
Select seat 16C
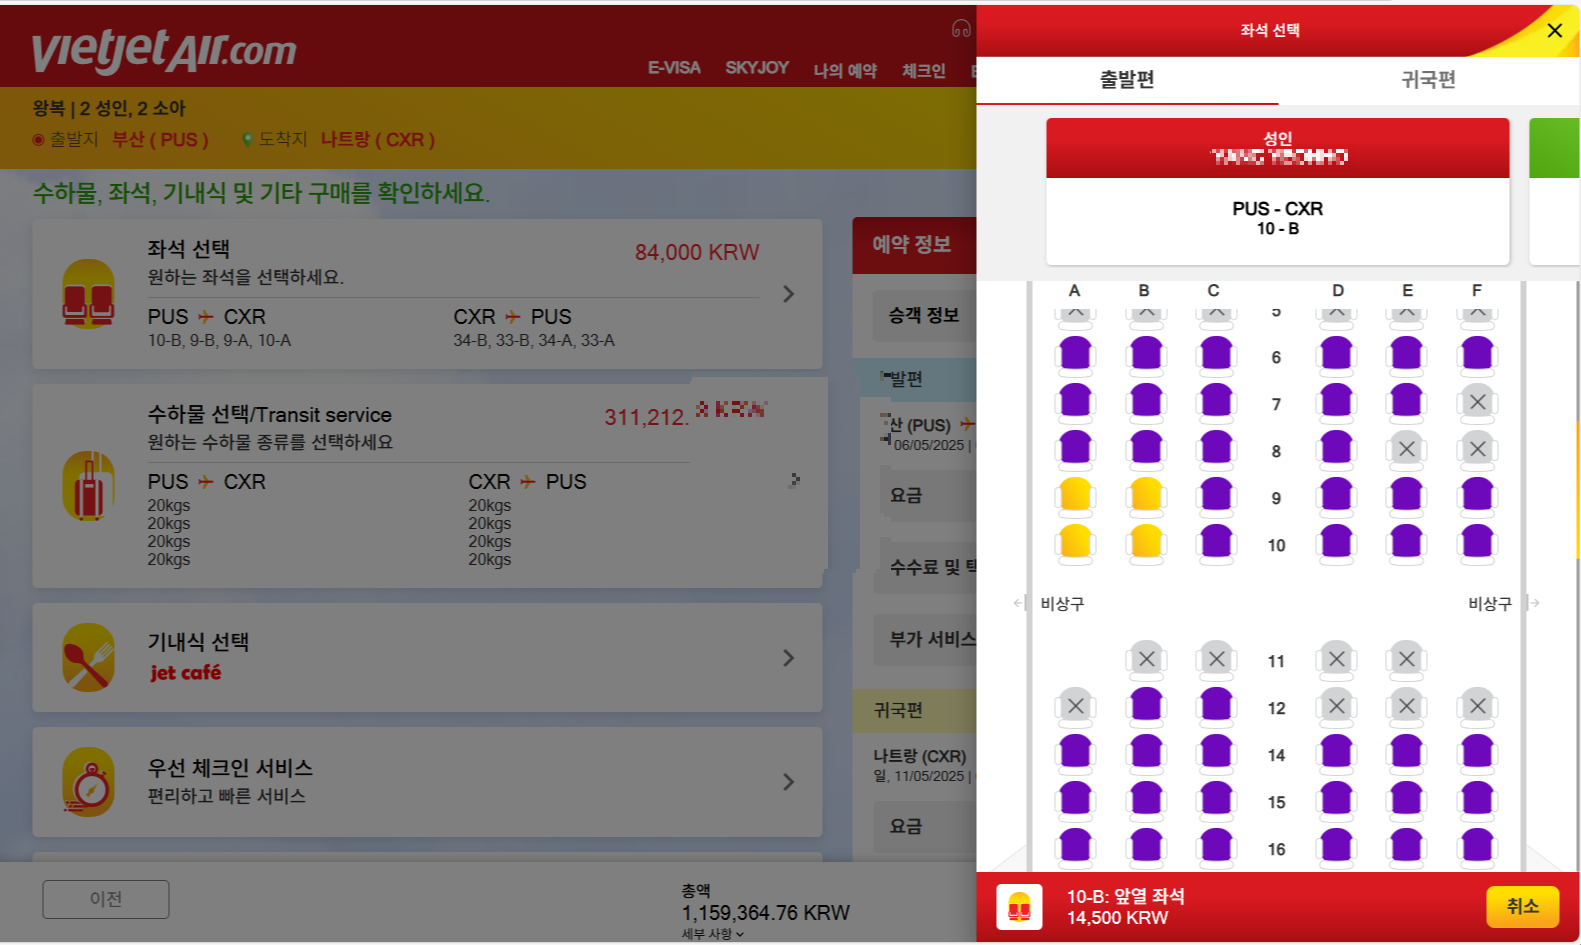[1216, 847]
